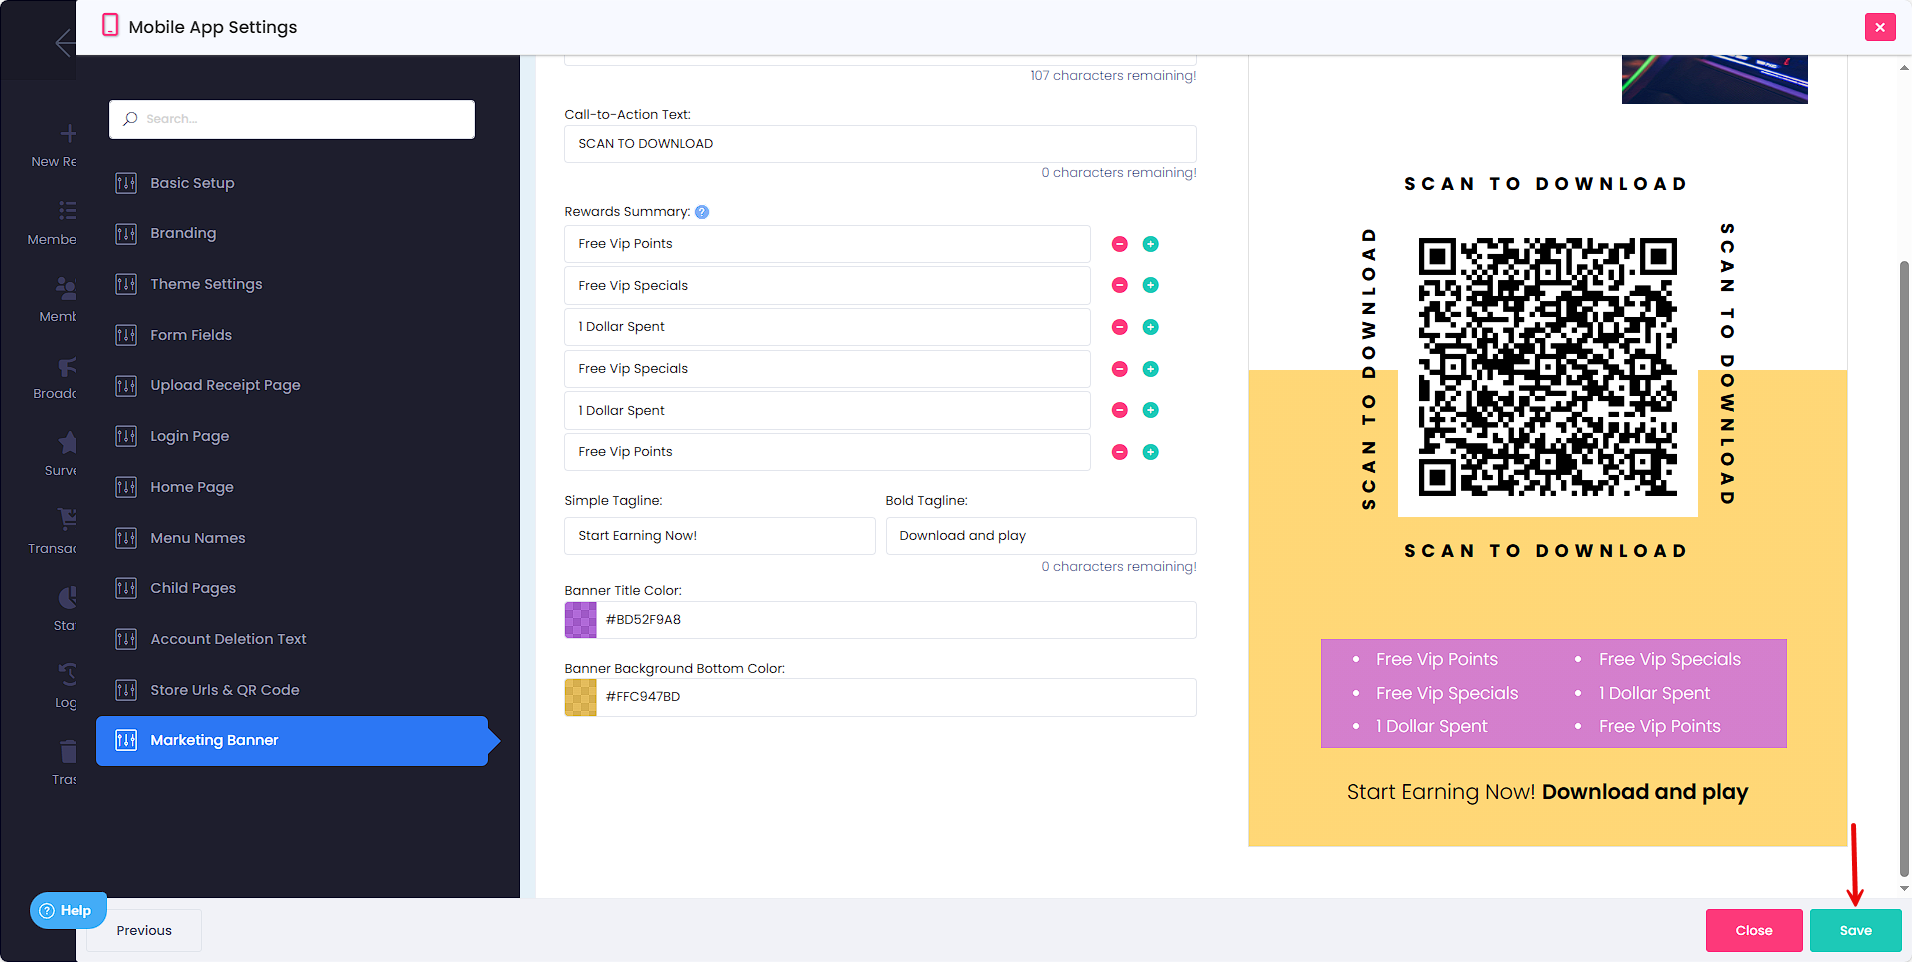Remove the first 1 Dollar Spent reward row
Screen dimensions: 1912x962
[x=1120, y=327]
